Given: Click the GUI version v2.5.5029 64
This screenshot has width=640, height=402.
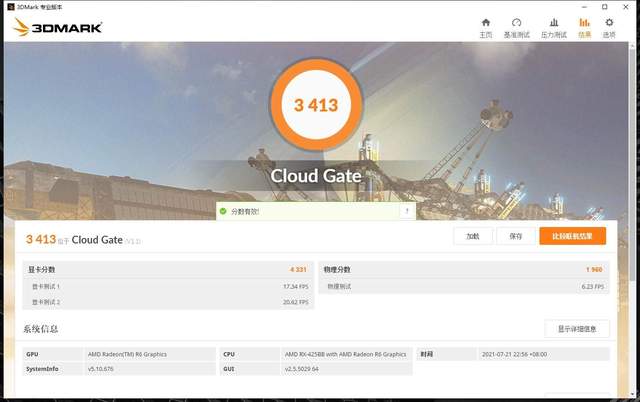Looking at the screenshot, I should click(302, 369).
